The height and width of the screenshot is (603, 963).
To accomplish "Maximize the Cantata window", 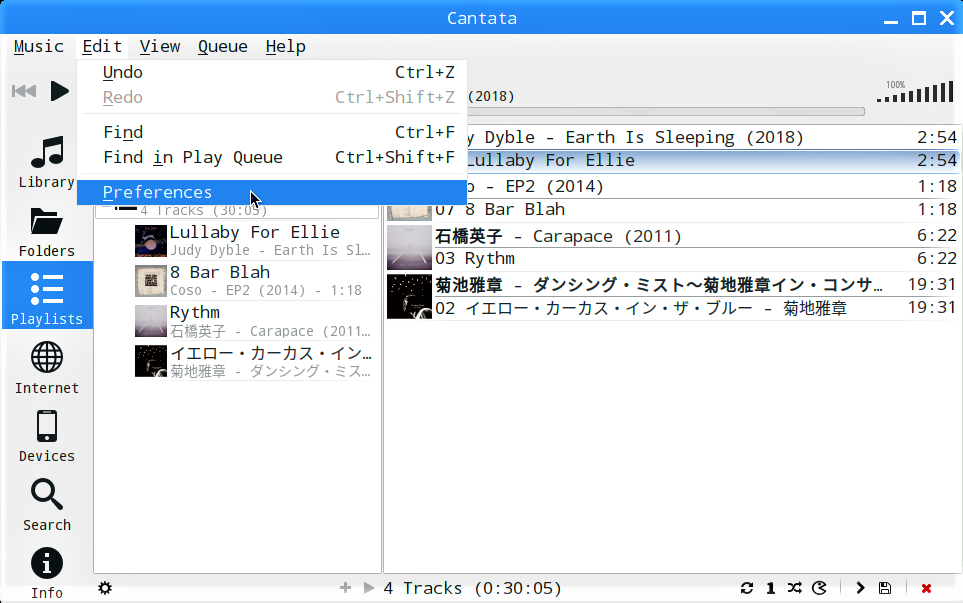I will coord(919,18).
